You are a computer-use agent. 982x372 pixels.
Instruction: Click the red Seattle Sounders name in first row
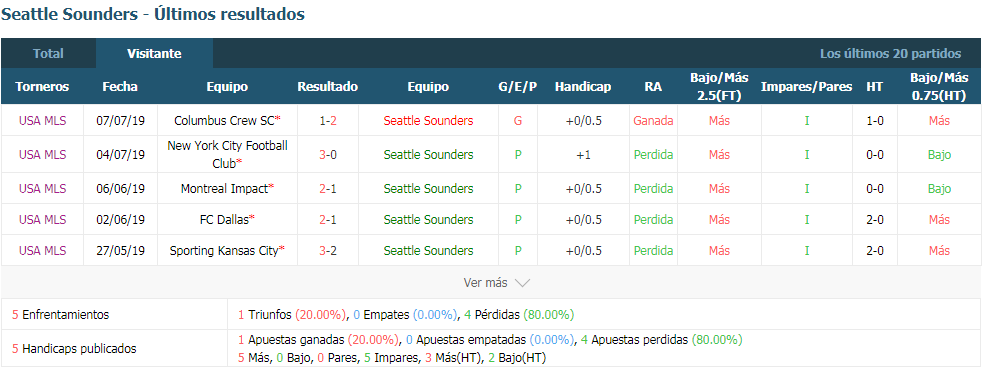[428, 120]
